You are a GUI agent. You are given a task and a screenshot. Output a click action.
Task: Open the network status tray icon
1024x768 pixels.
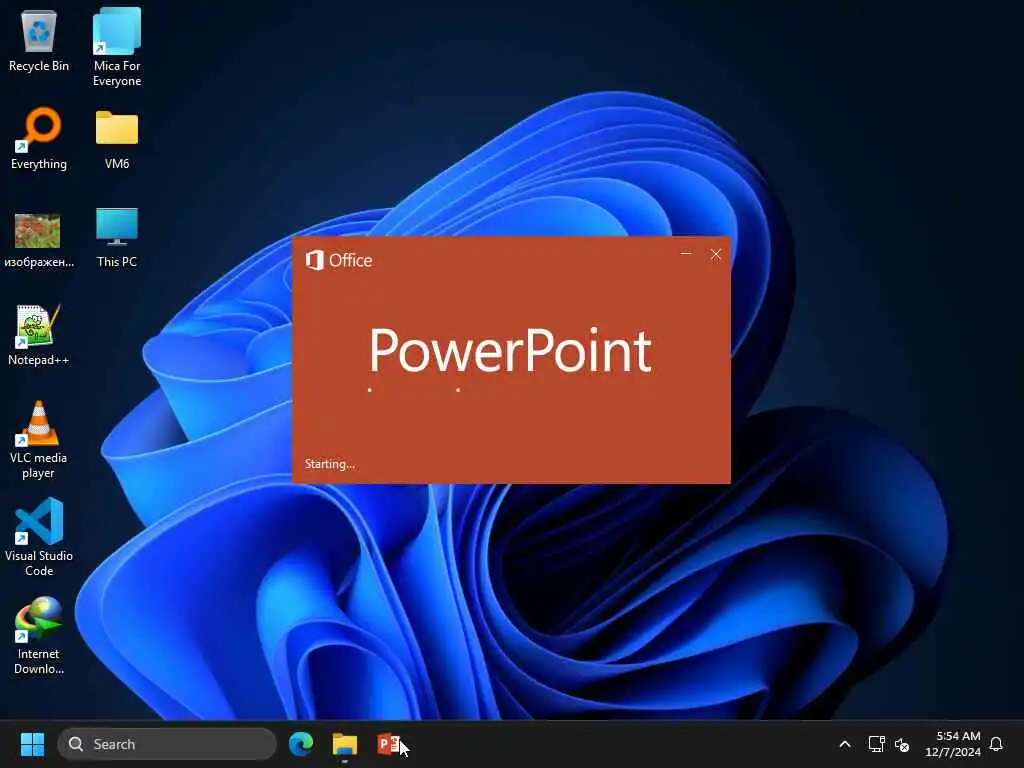click(x=876, y=744)
